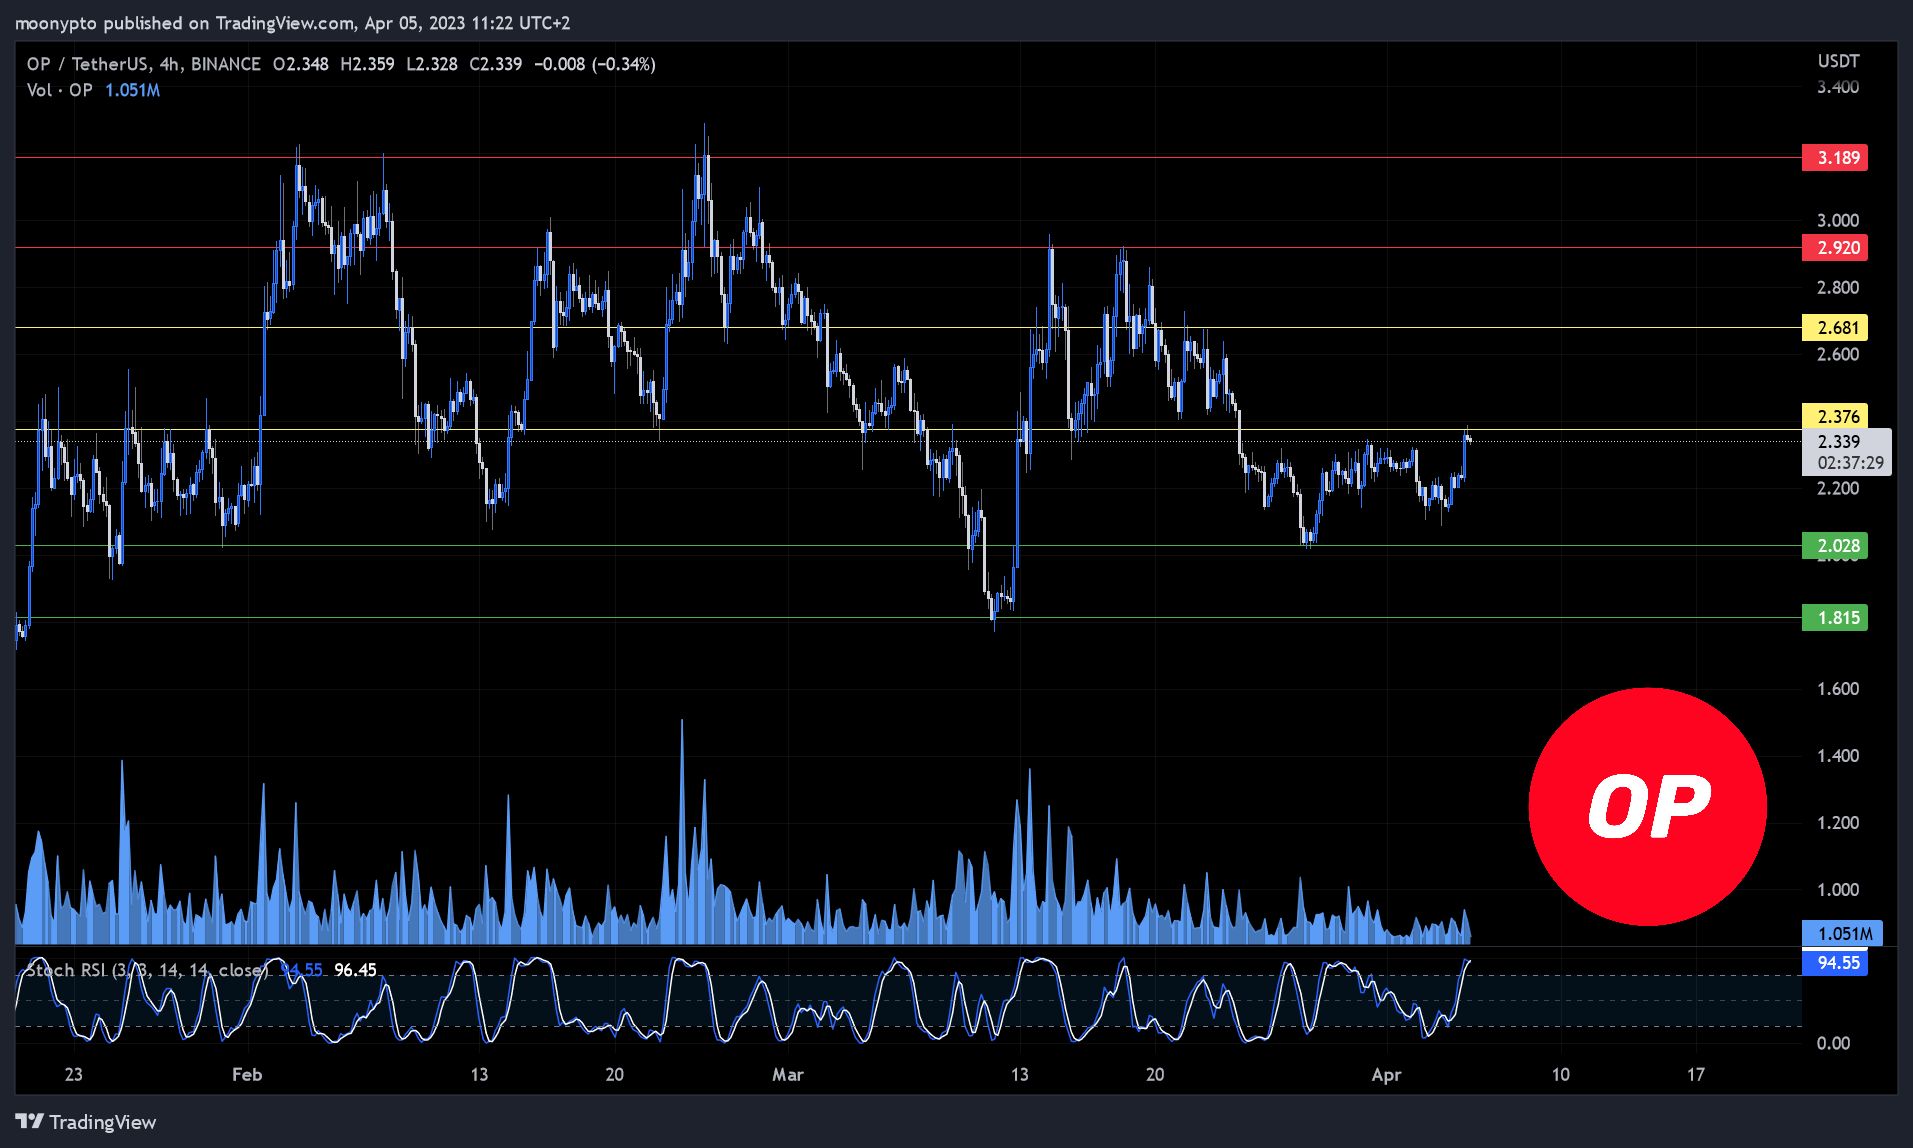Select the 2.920 red price label
Image resolution: width=1913 pixels, height=1148 pixels.
1835,248
